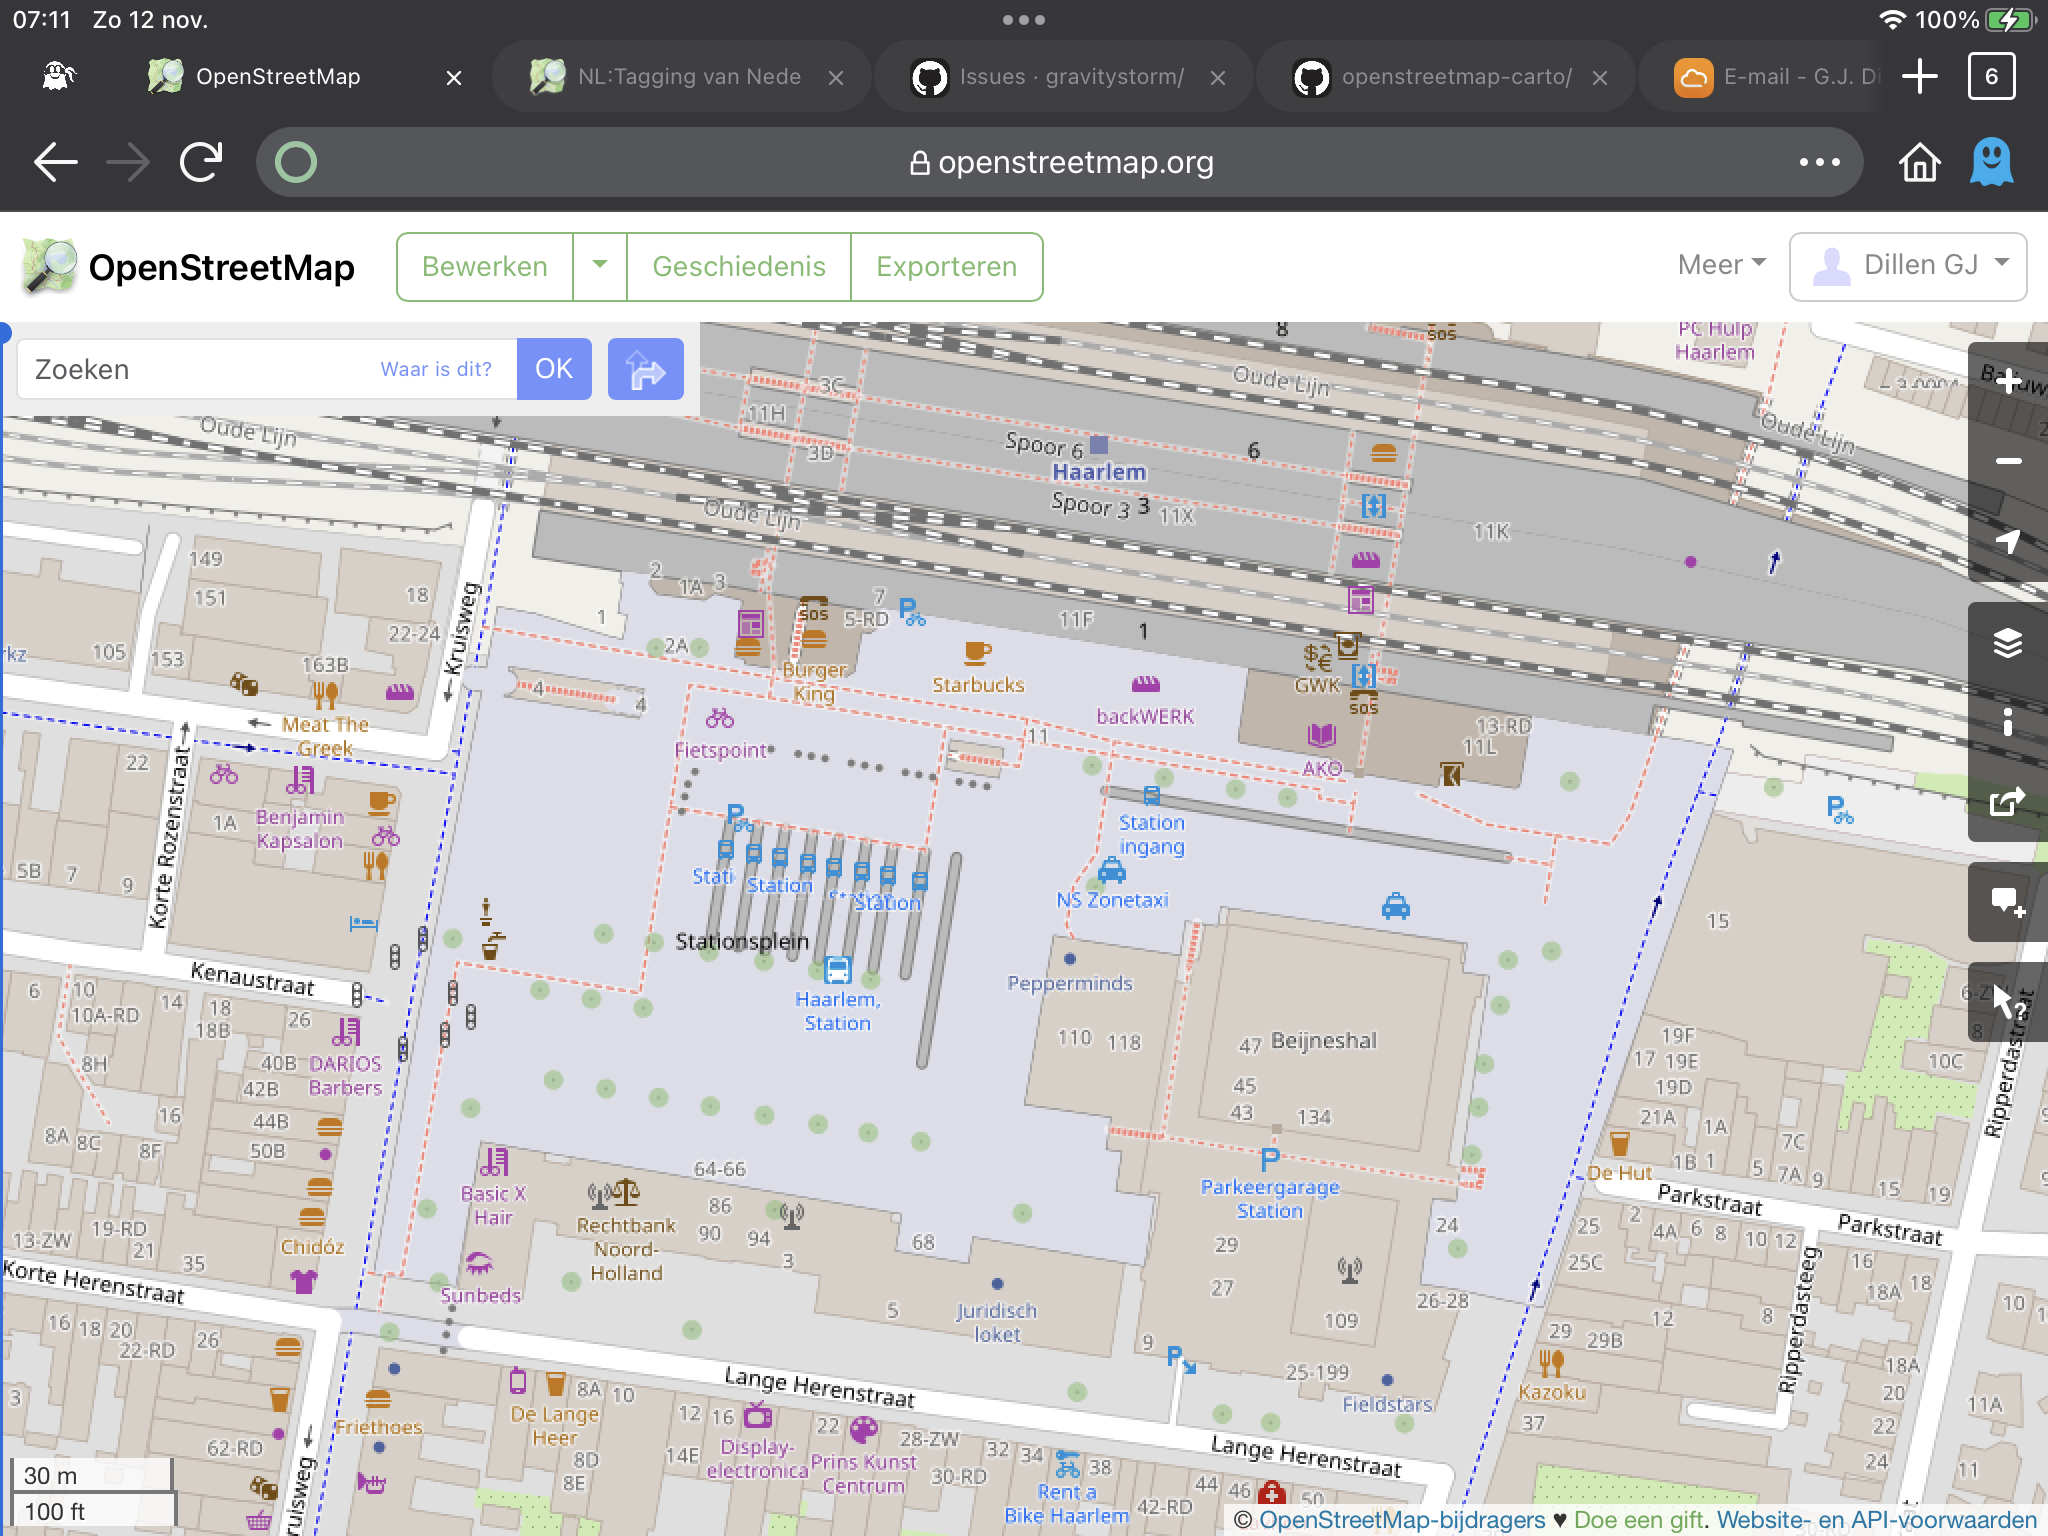Zoom in on the map
The width and height of the screenshot is (2048, 1536).
[2010, 381]
